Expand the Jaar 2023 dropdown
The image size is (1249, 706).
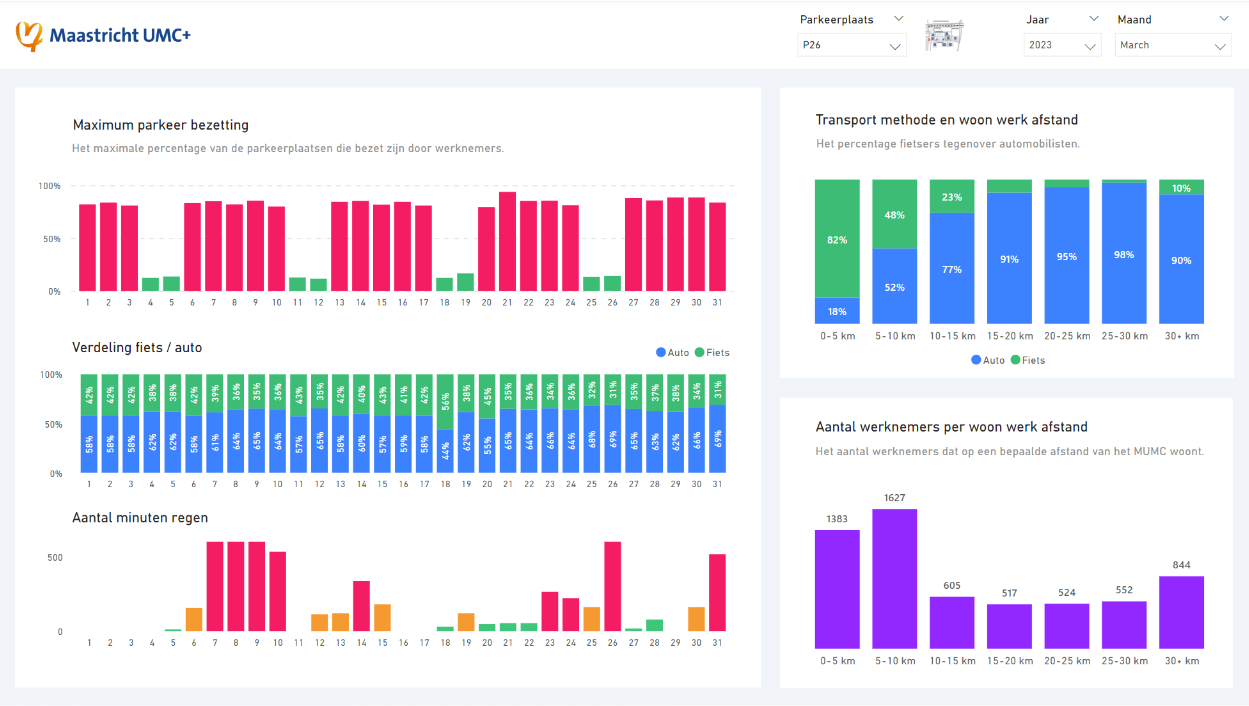[1061, 44]
